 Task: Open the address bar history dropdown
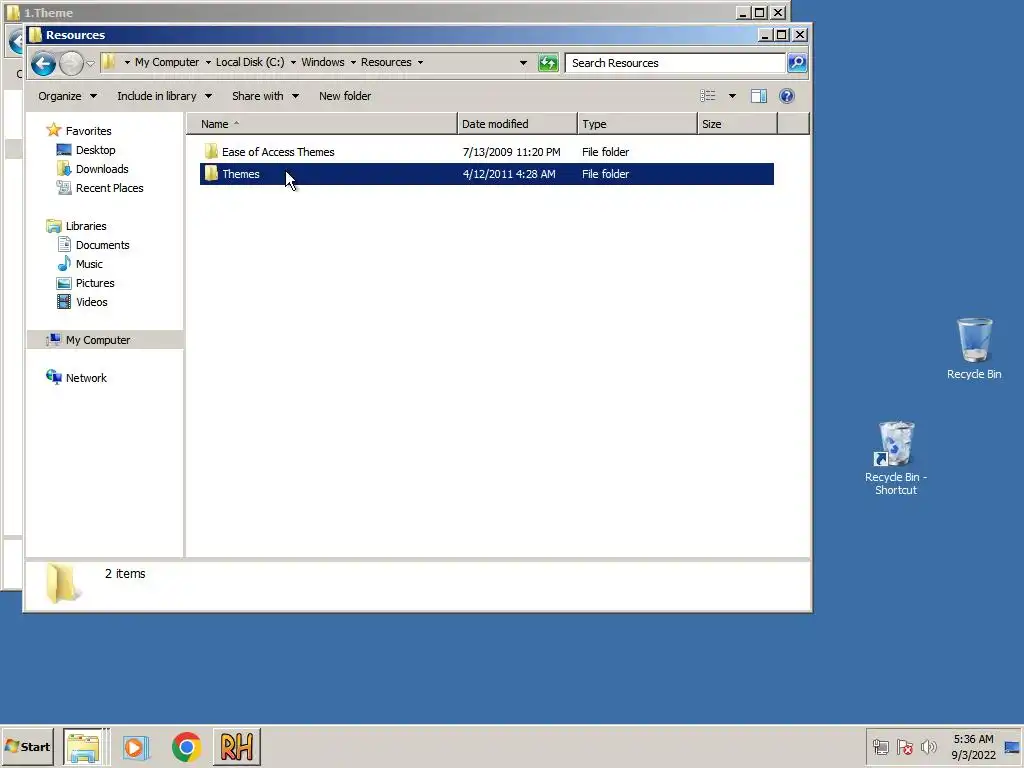click(x=523, y=63)
